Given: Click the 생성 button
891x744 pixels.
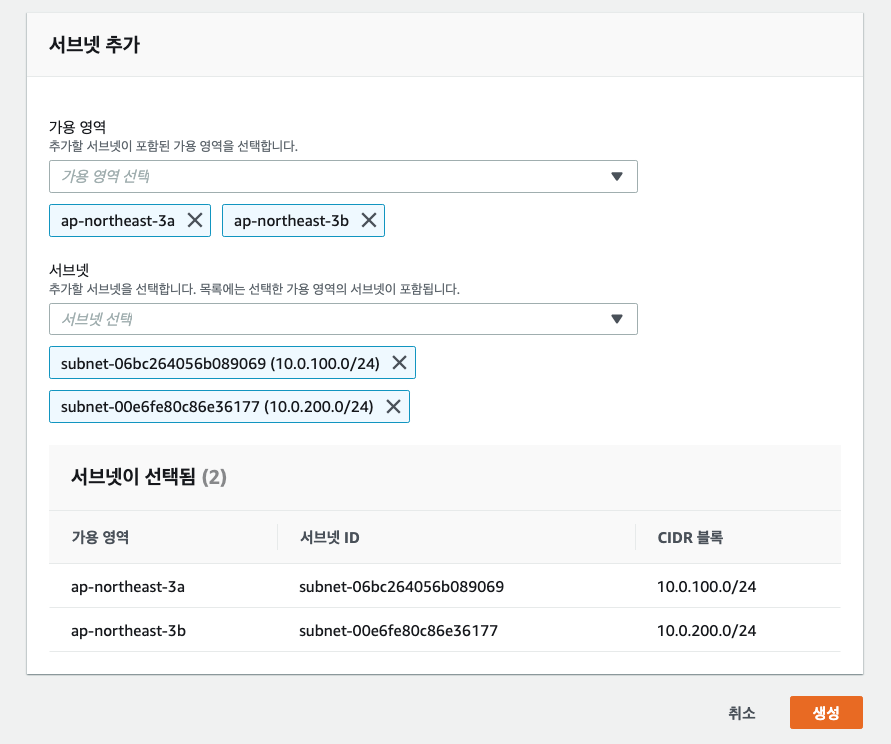Looking at the screenshot, I should click(x=826, y=712).
